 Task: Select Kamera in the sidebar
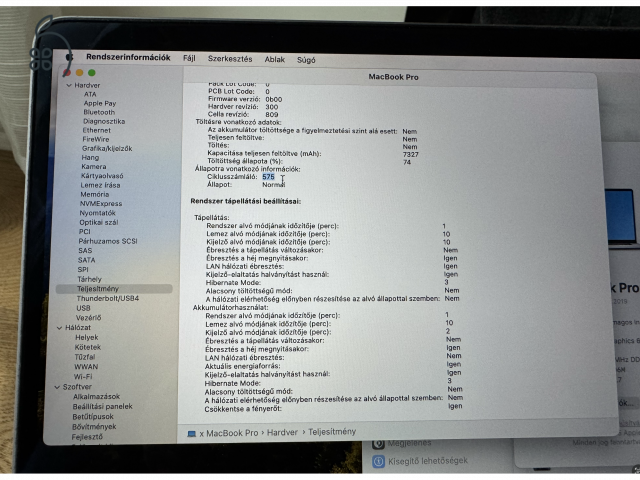pos(94,167)
